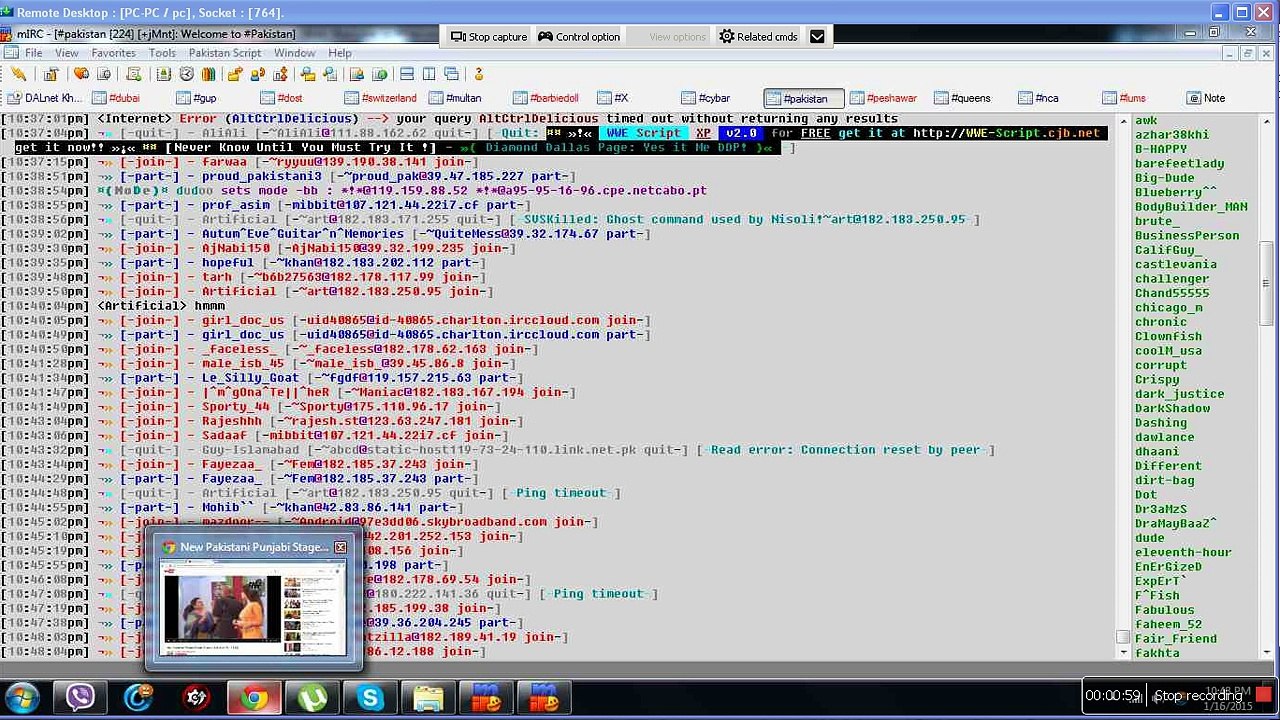This screenshot has width=1280, height=720.
Task: Switch to the #peshawar channel tab
Action: [x=884, y=98]
